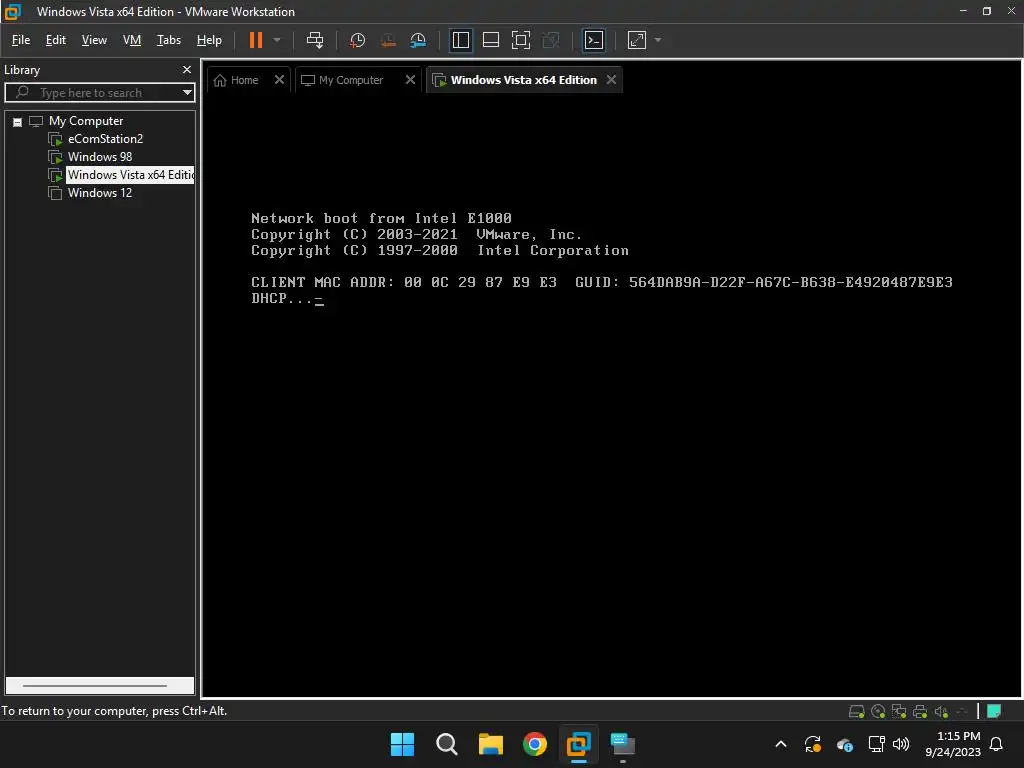Toggle the thumbnail bar view button
Image resolution: width=1024 pixels, height=768 pixels.
[490, 40]
